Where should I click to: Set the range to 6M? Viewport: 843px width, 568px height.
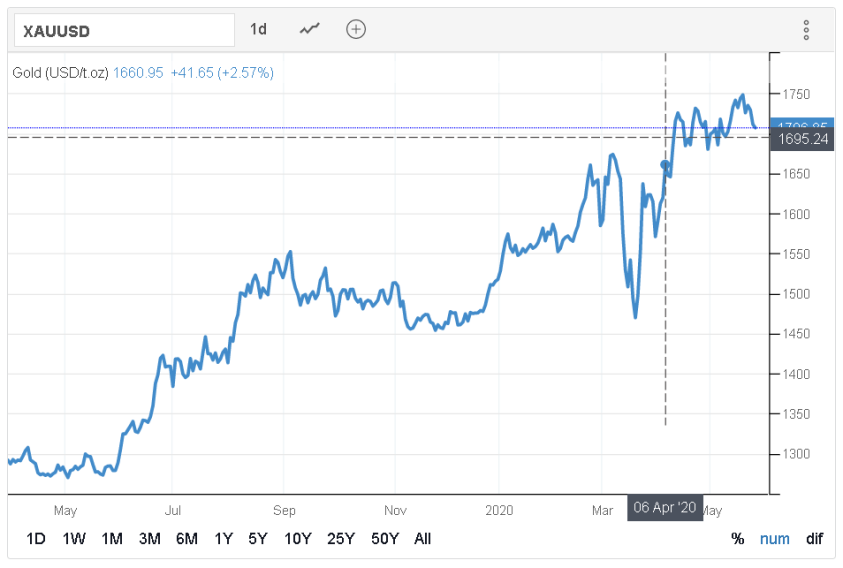click(187, 539)
